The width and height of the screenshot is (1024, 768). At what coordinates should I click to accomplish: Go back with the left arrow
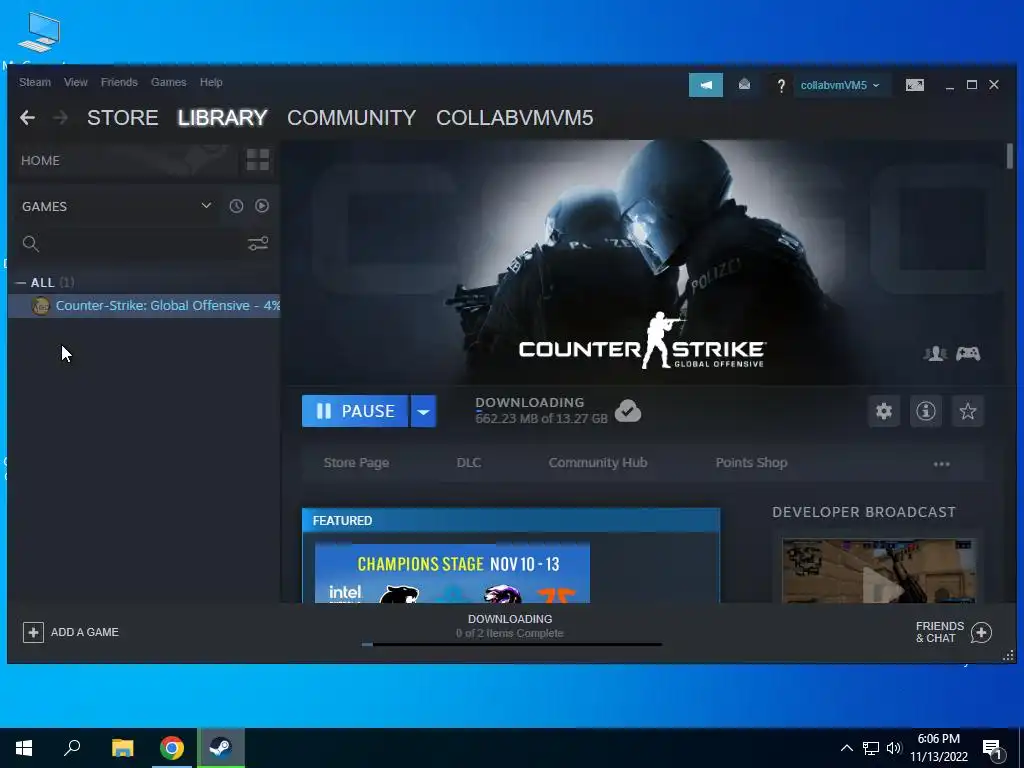[27, 118]
